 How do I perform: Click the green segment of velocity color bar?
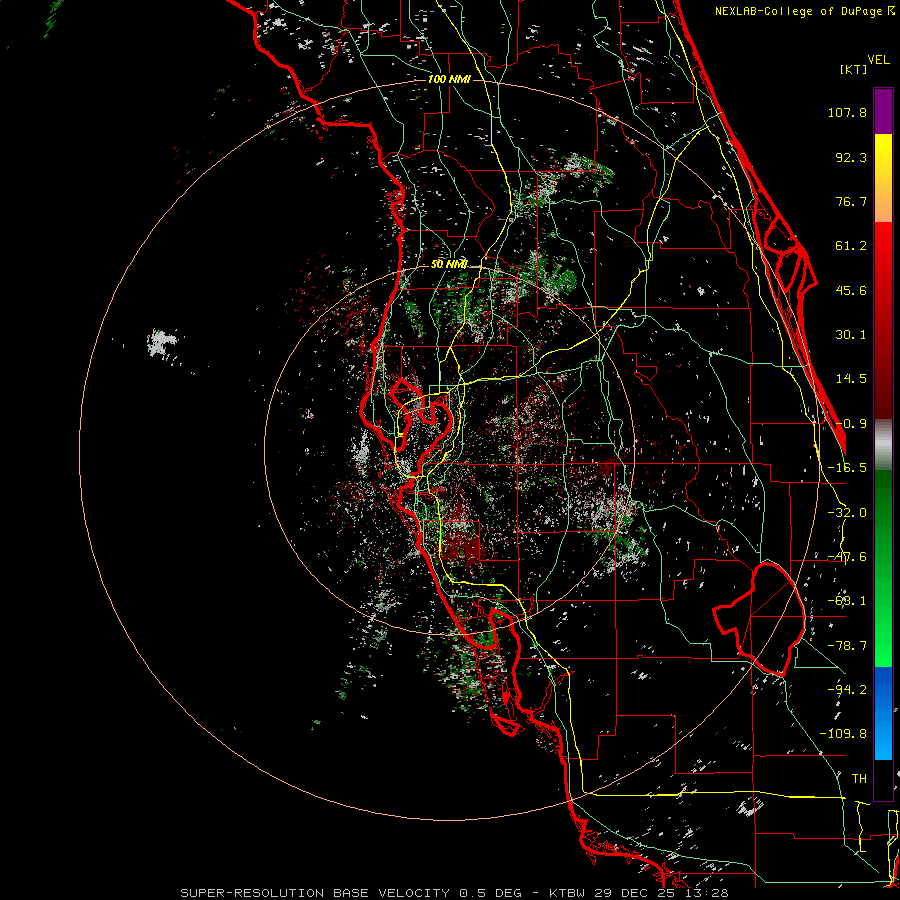[883, 568]
